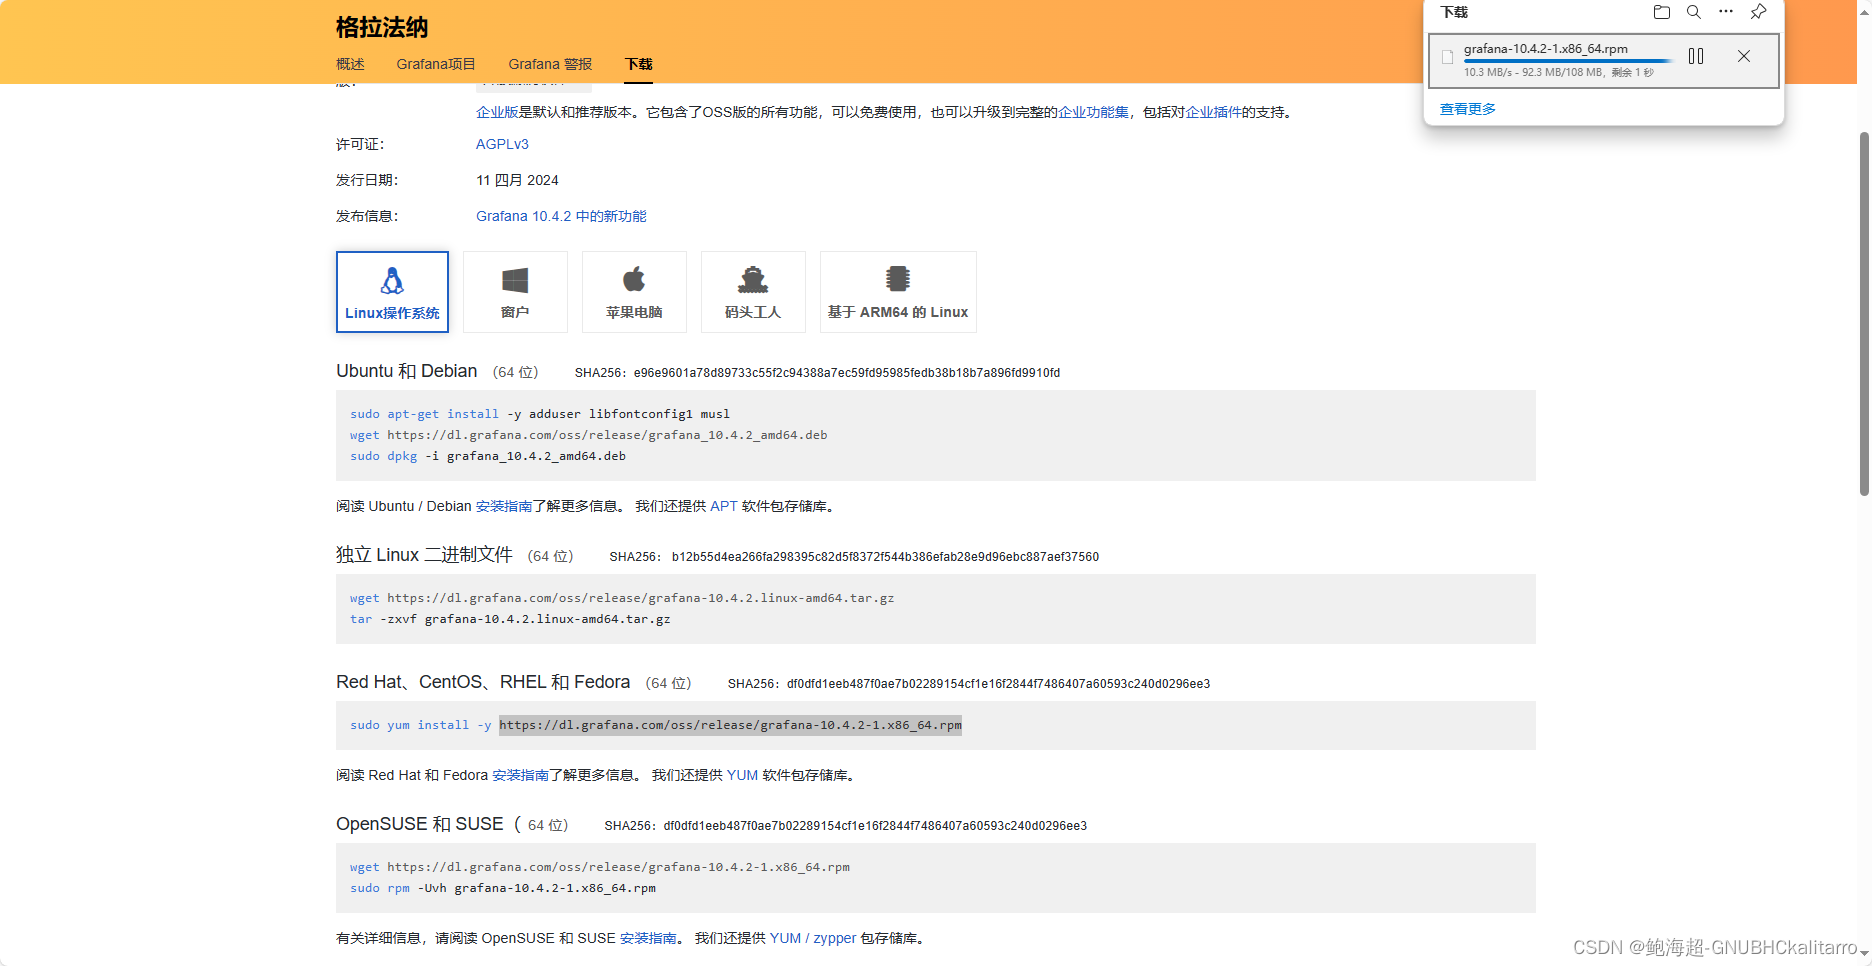The height and width of the screenshot is (966, 1872).
Task: Click the 企业版 link at paragraph start
Action: 497,112
